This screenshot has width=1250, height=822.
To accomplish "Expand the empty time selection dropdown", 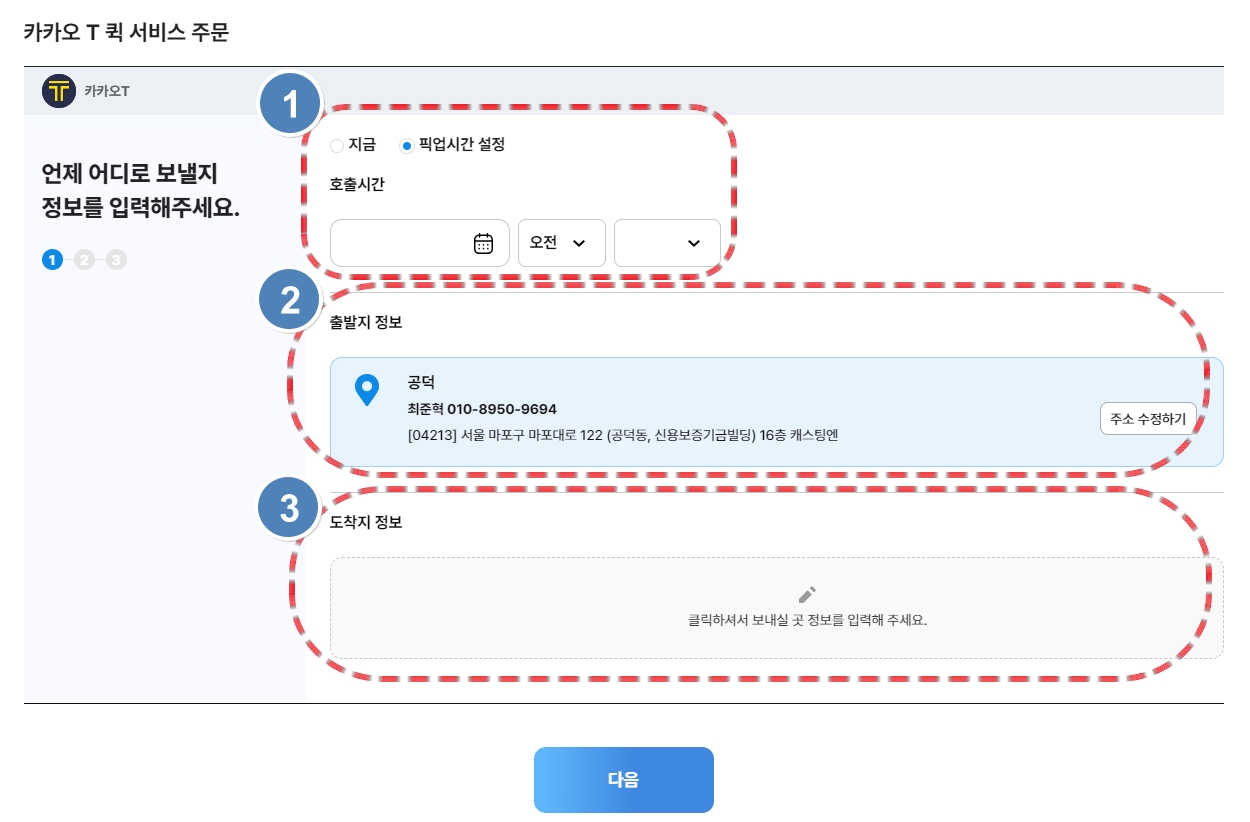I will pos(667,243).
